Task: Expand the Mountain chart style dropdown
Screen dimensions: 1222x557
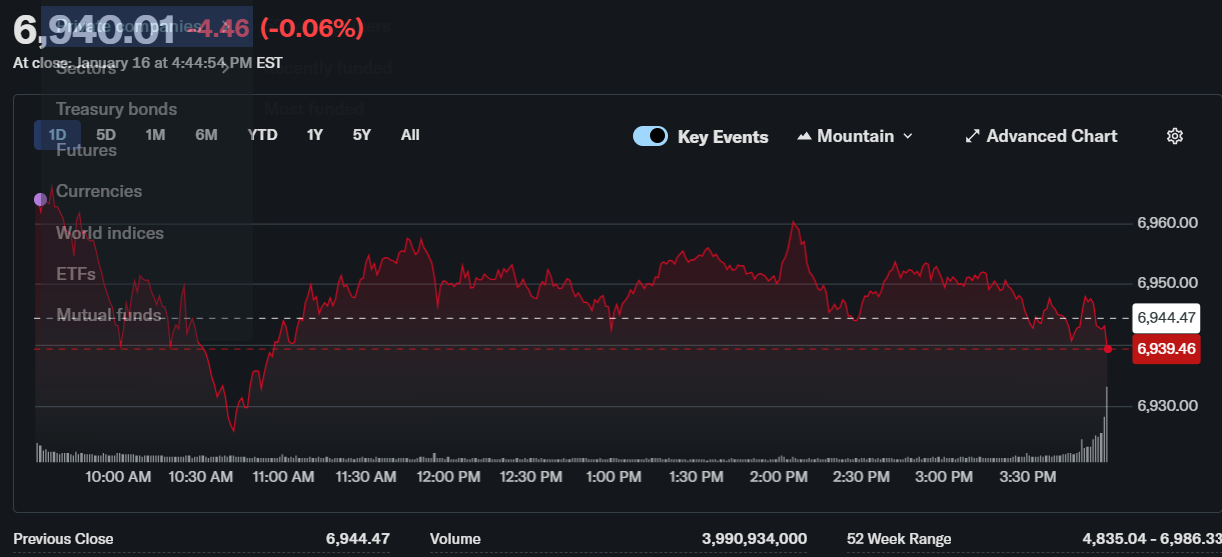Action: click(907, 136)
